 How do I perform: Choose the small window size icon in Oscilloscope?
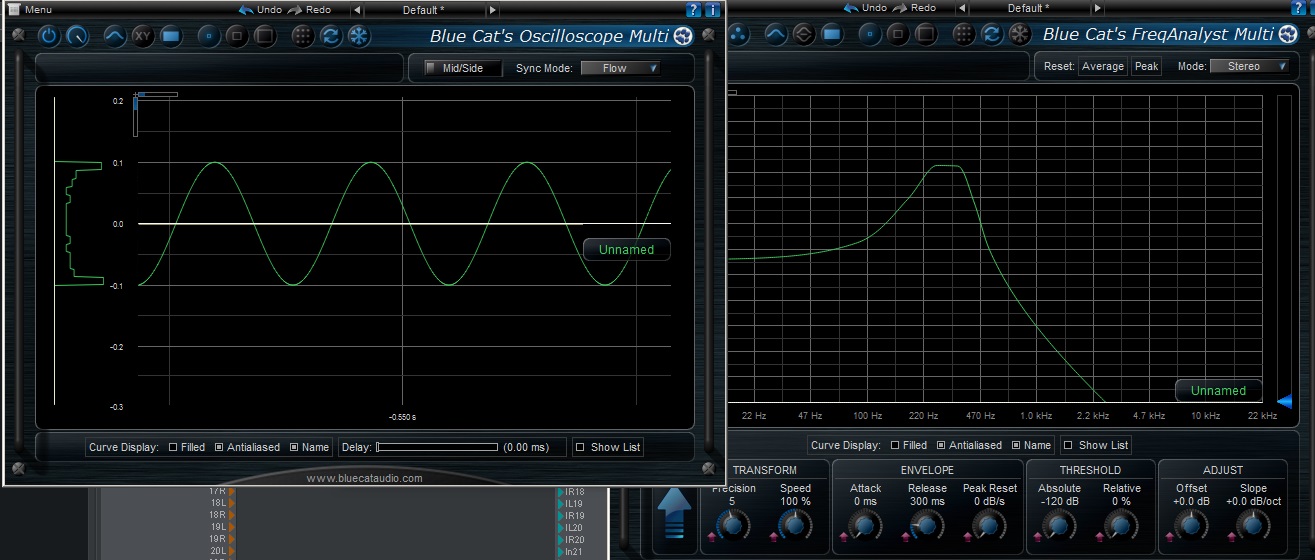click(209, 36)
